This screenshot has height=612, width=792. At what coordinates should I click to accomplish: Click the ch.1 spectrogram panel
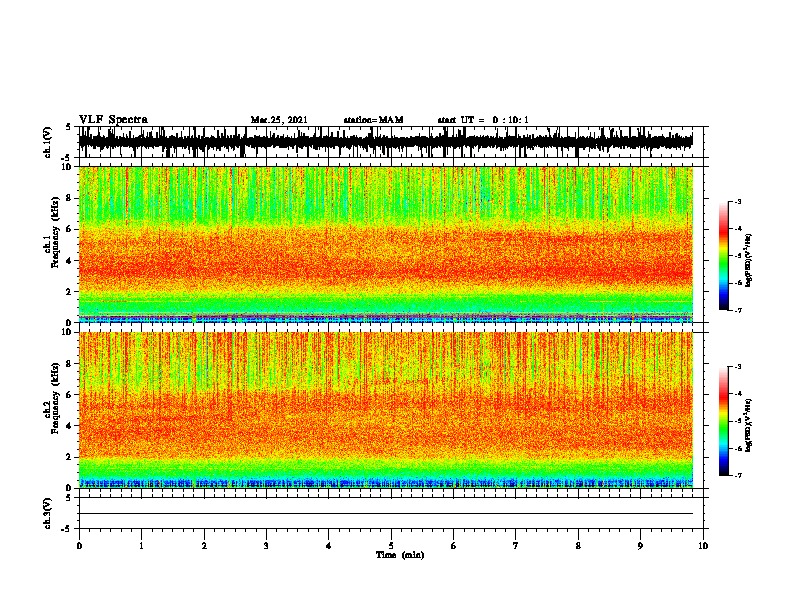(x=386, y=244)
